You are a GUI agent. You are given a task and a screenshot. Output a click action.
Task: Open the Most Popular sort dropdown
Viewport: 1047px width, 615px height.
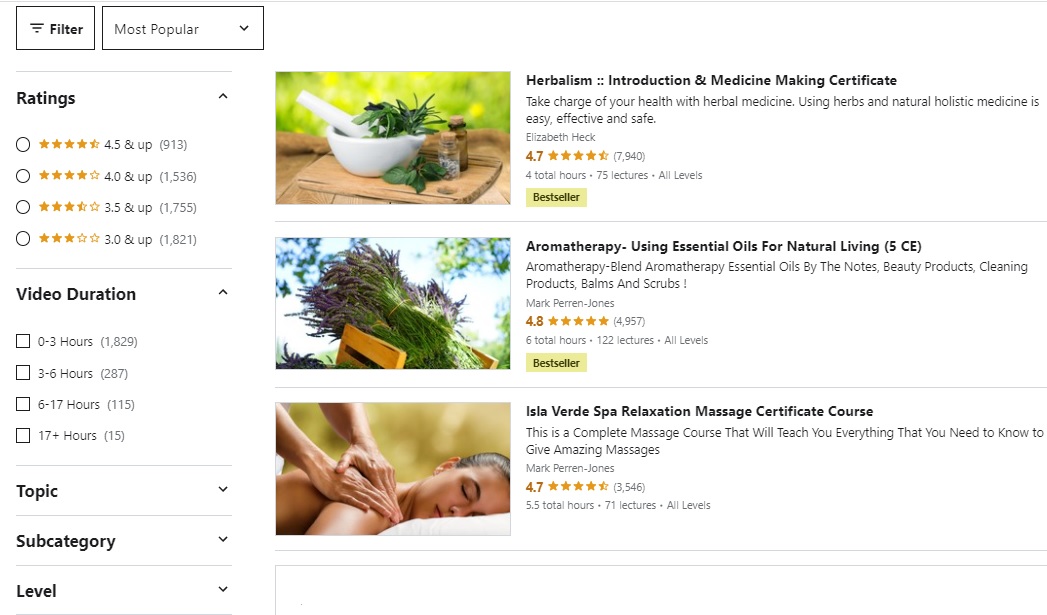pos(182,28)
